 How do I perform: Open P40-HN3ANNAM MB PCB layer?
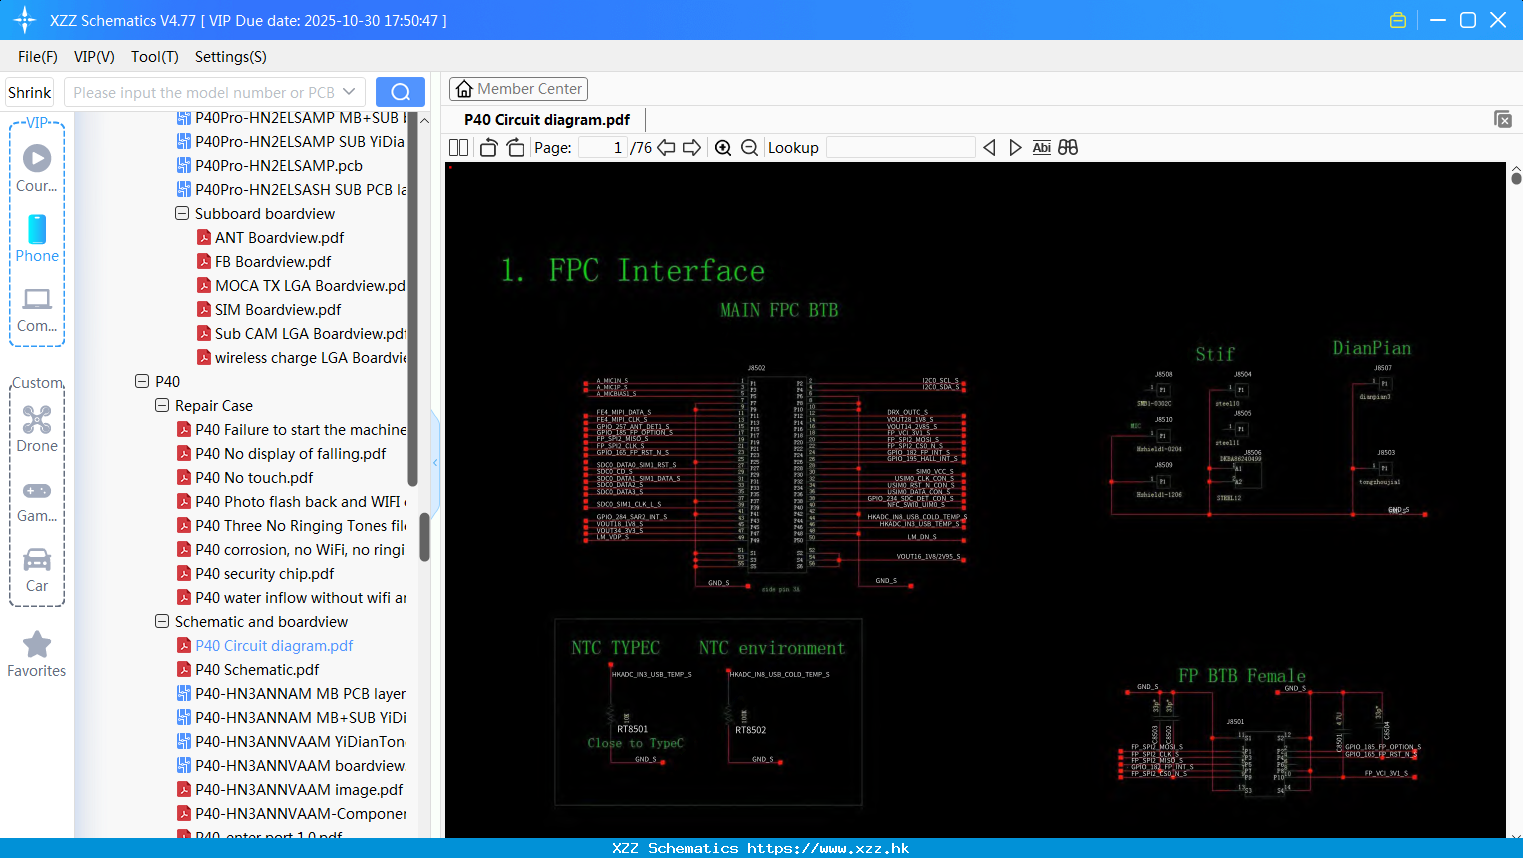pos(300,694)
